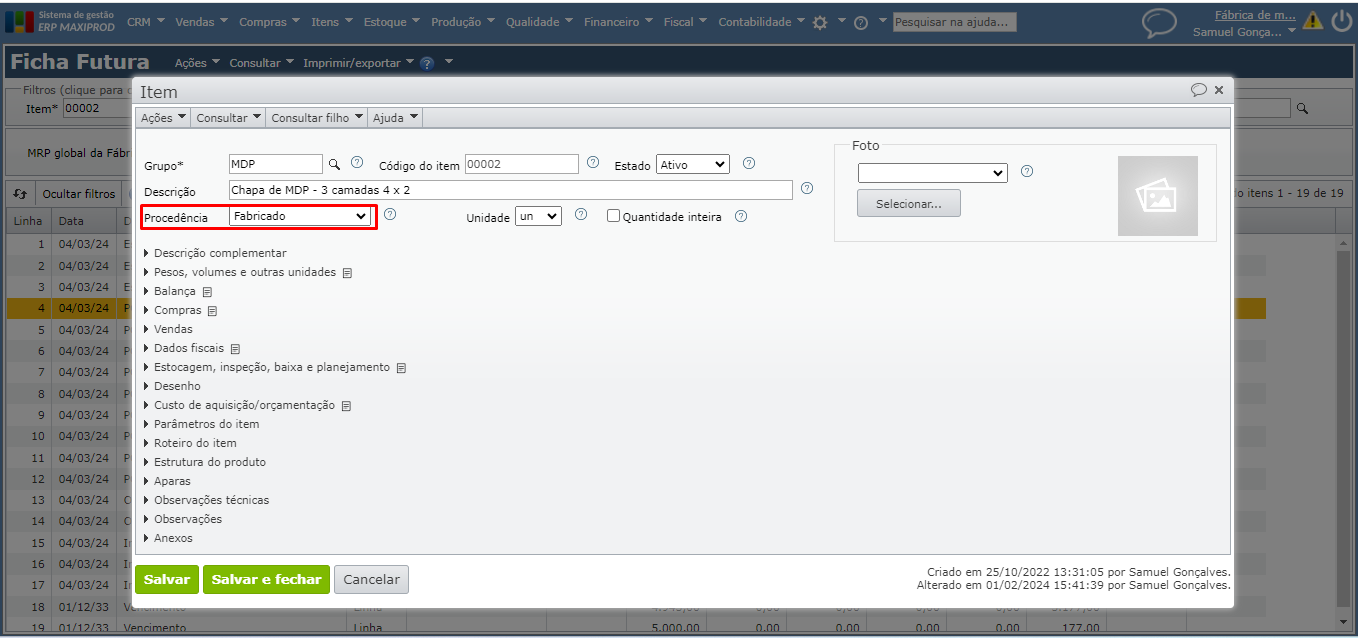Click the Código do item field

[x=522, y=164]
